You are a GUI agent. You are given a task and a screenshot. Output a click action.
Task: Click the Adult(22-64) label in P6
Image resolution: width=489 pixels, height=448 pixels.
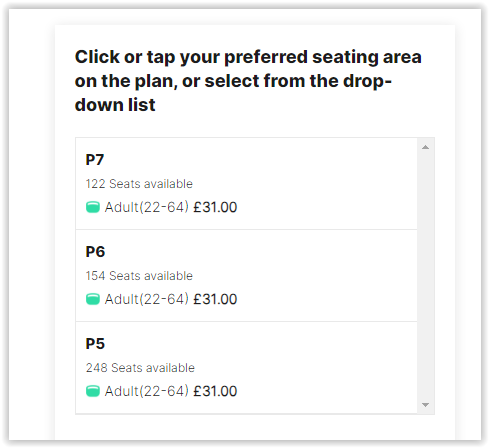coord(147,299)
